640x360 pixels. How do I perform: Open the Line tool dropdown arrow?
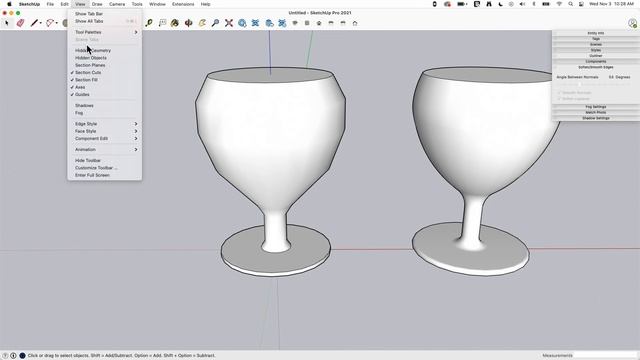(41, 23)
